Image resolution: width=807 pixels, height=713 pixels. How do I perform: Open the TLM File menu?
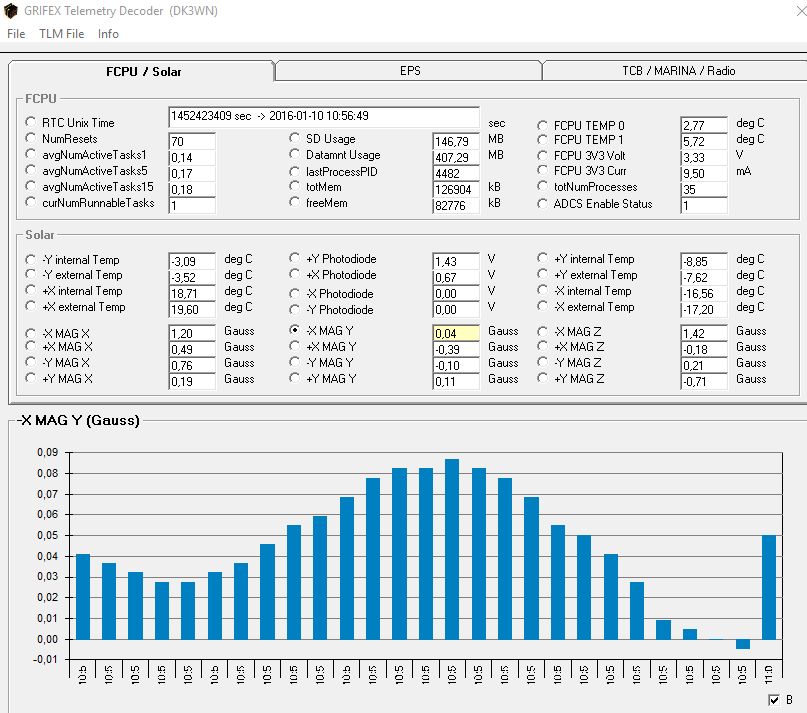click(x=61, y=33)
